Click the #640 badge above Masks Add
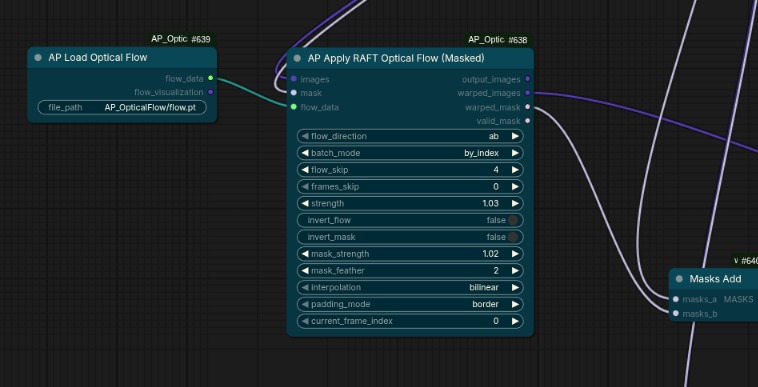Viewport: 758px width, 387px height. coord(745,261)
